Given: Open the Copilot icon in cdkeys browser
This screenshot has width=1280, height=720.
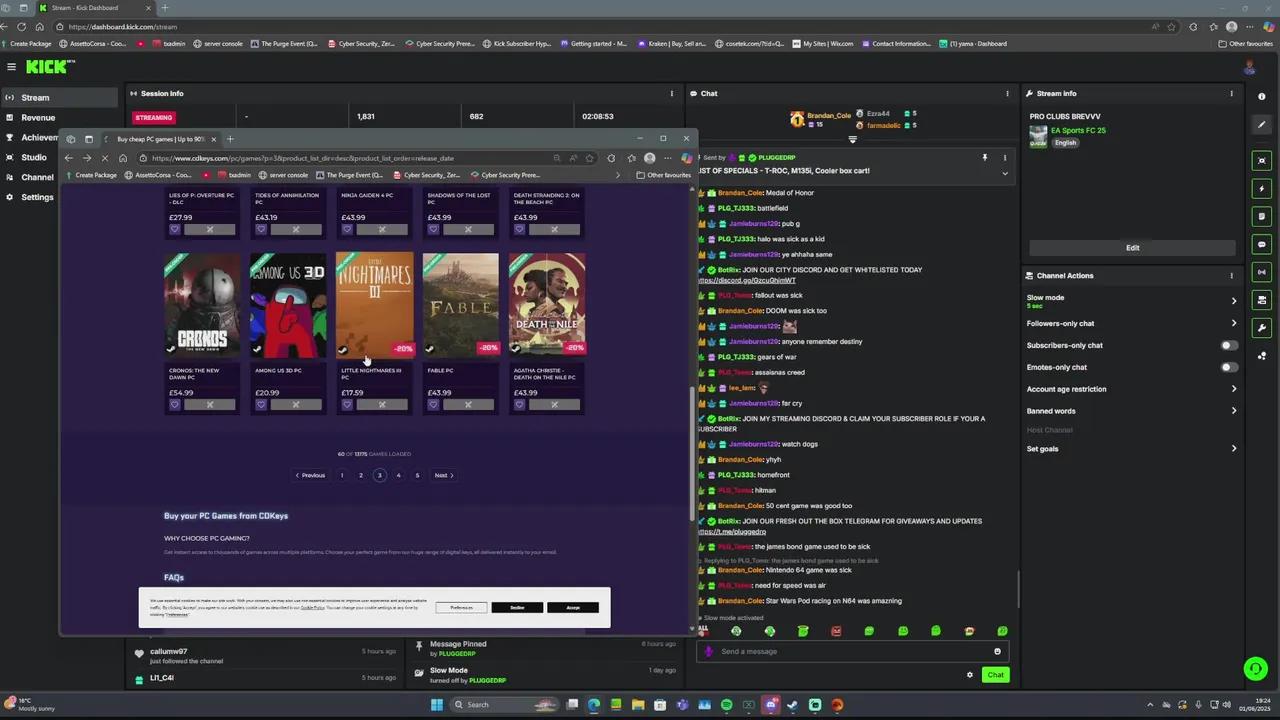Looking at the screenshot, I should (686, 158).
